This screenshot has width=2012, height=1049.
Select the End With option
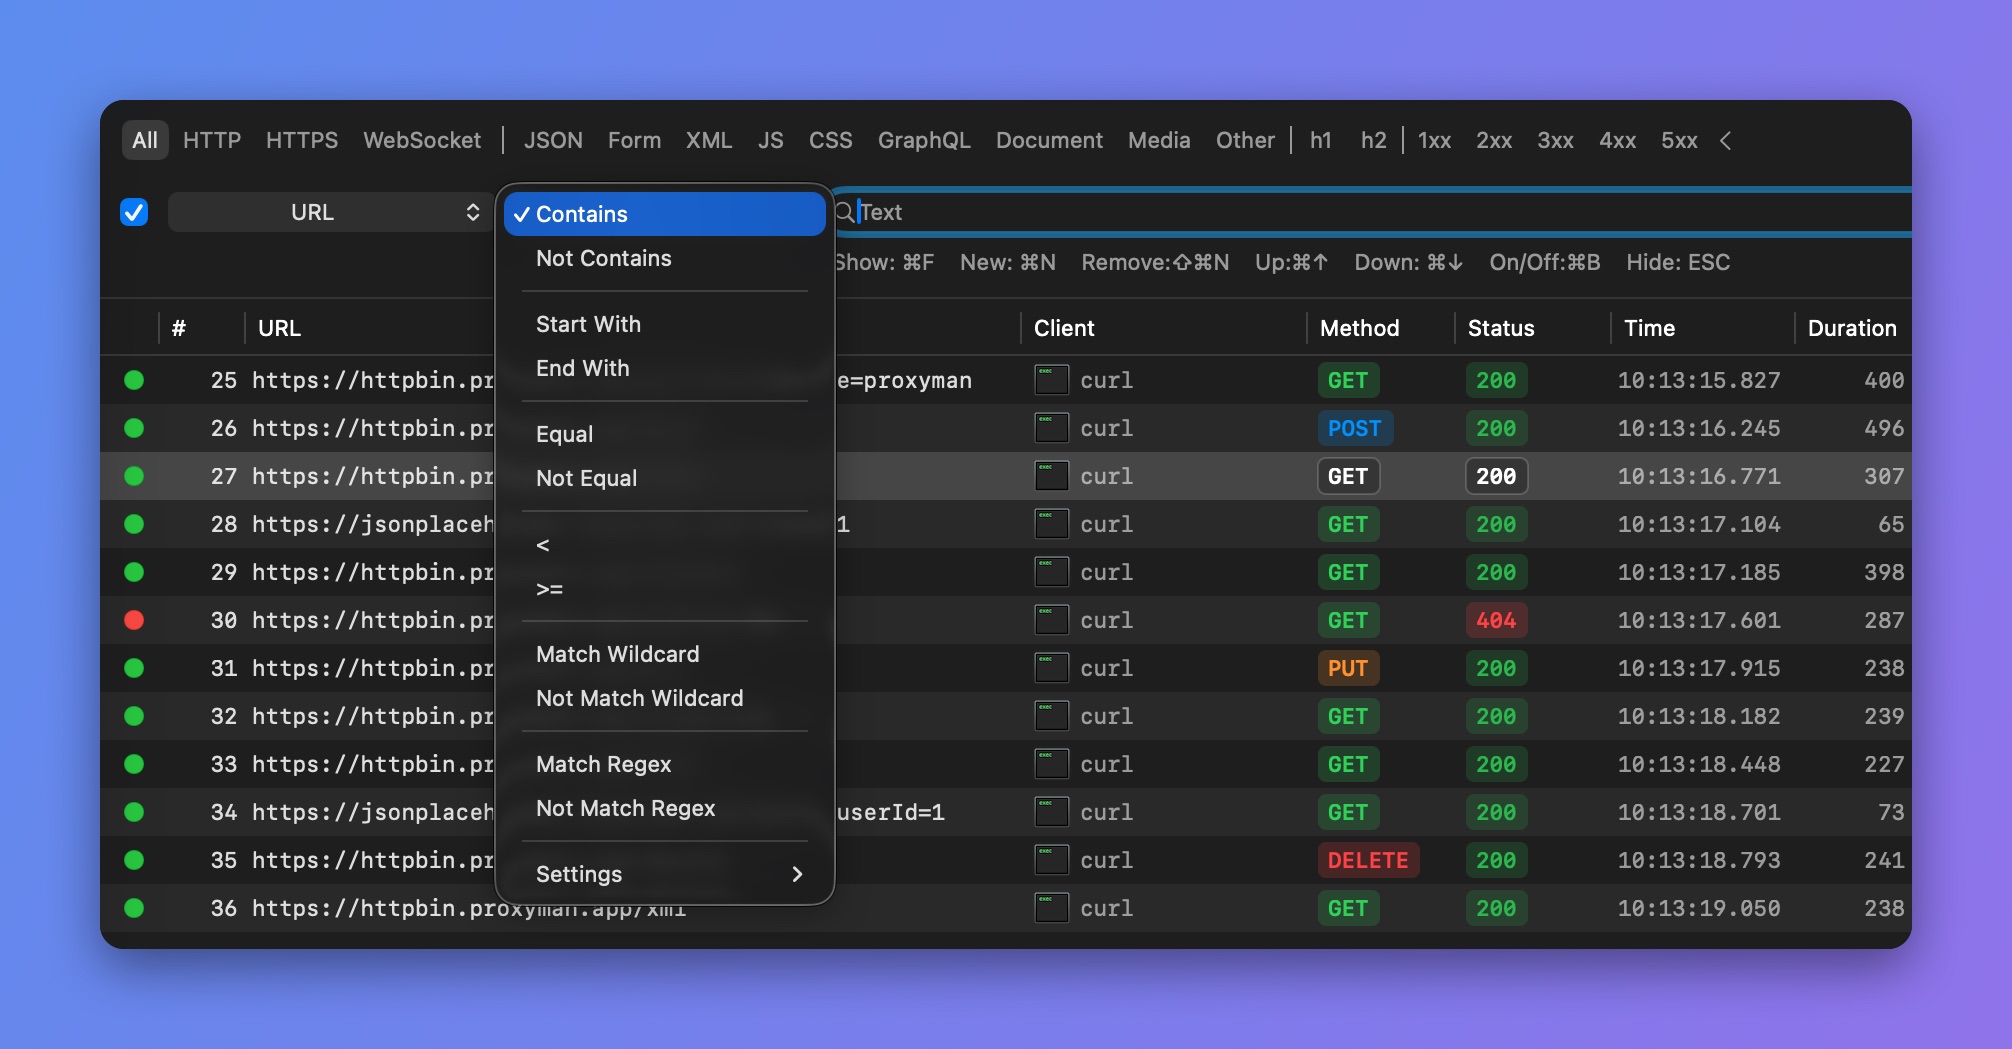pos(665,368)
